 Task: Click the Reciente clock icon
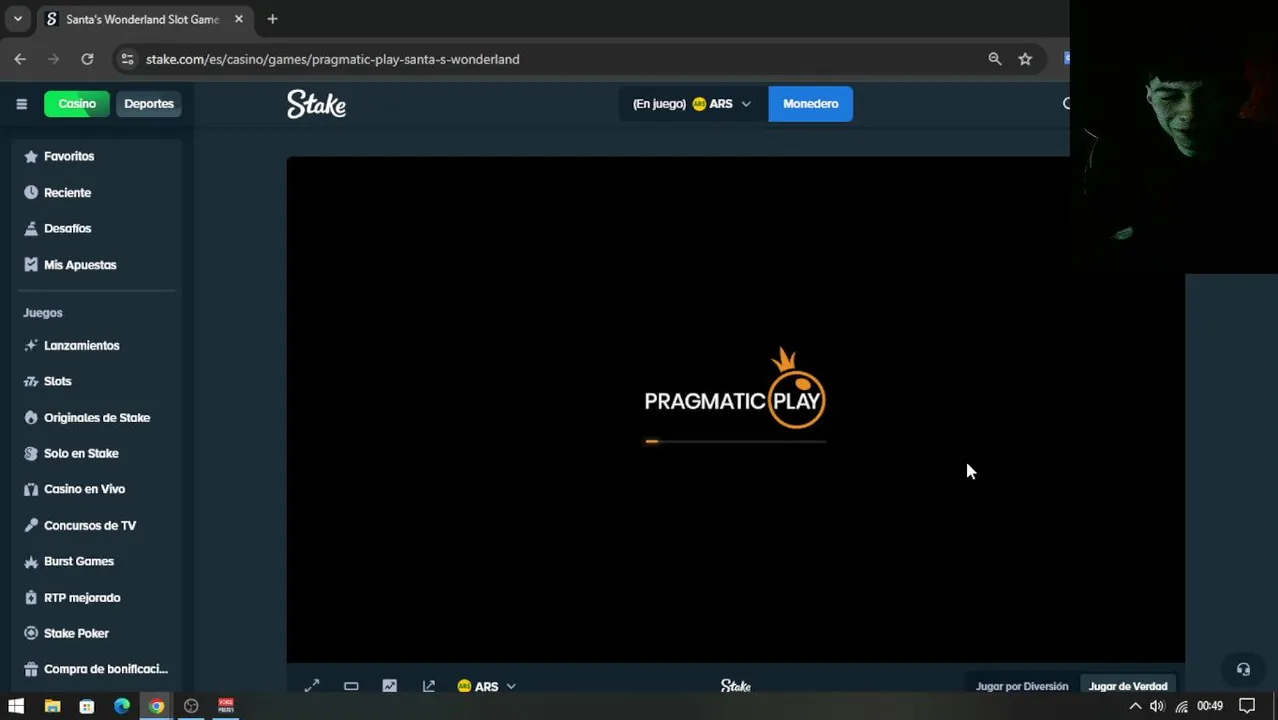(x=31, y=192)
